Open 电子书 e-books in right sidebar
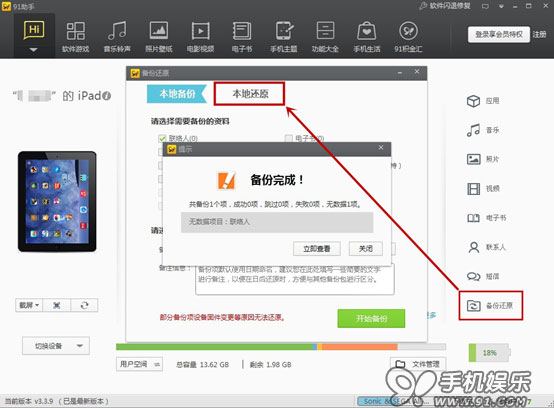Image resolution: width=554 pixels, height=408 pixels. [x=486, y=218]
